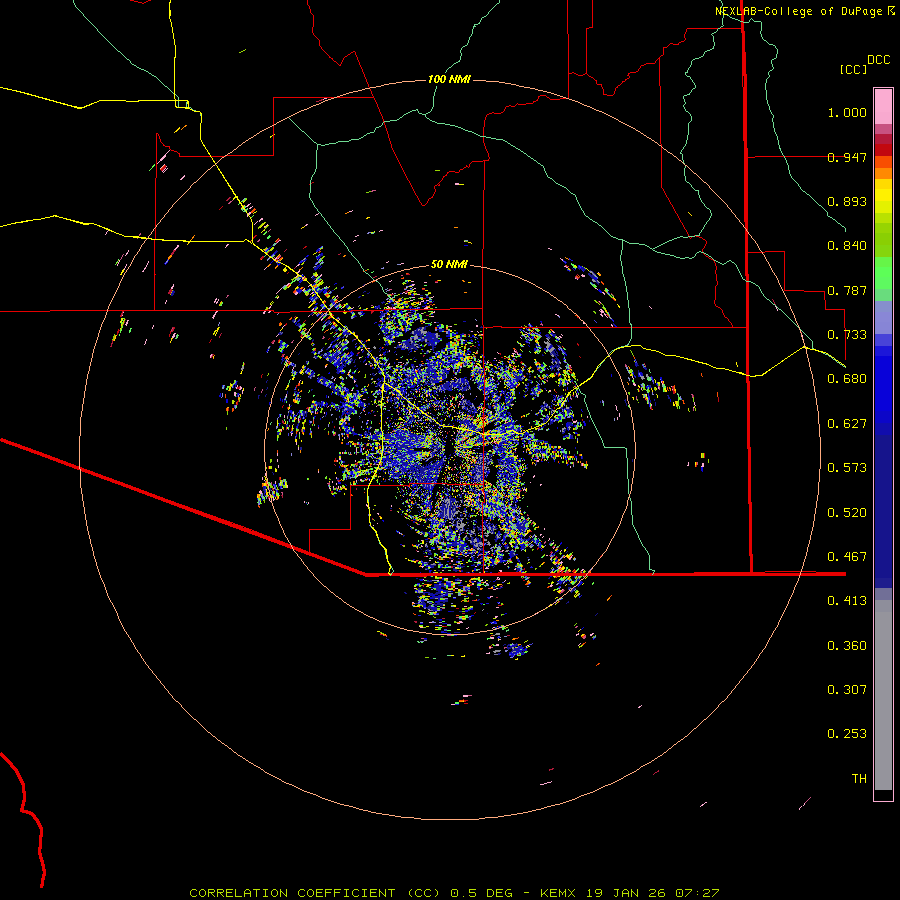The image size is (900, 900).
Task: Click the 0.253 color scale value
Action: (847, 734)
